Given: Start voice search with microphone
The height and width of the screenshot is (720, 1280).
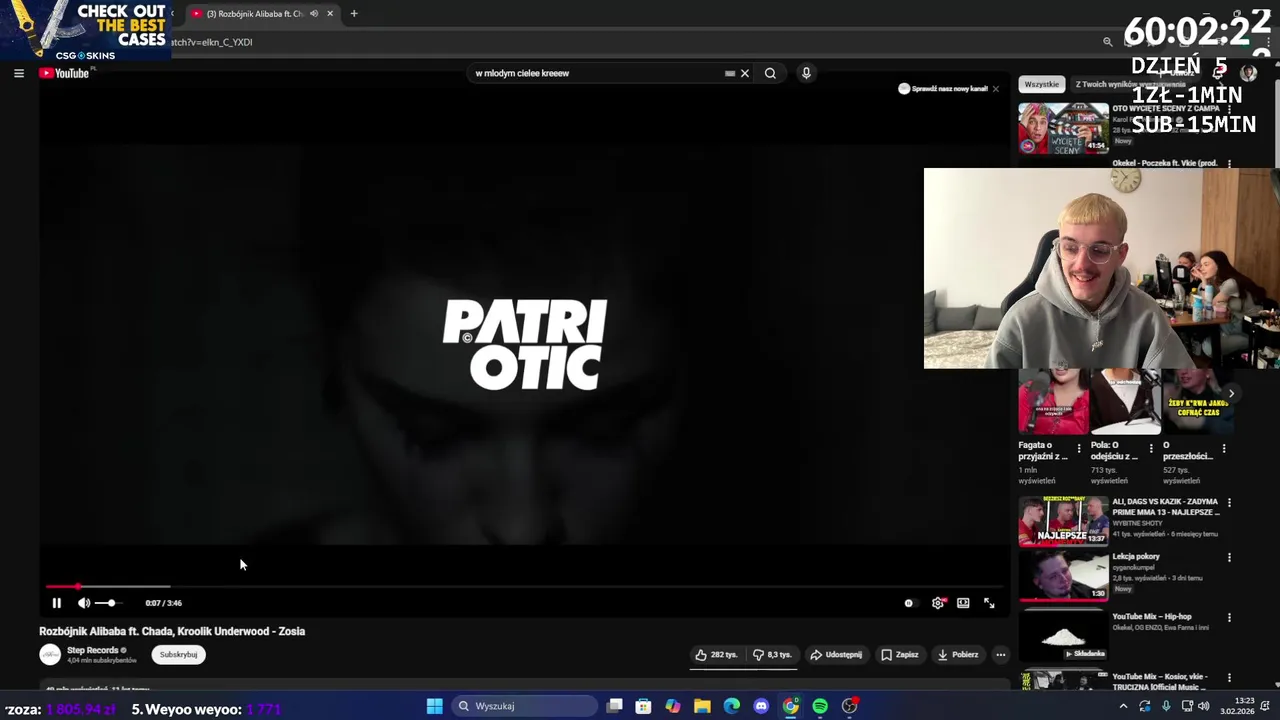Looking at the screenshot, I should (806, 73).
